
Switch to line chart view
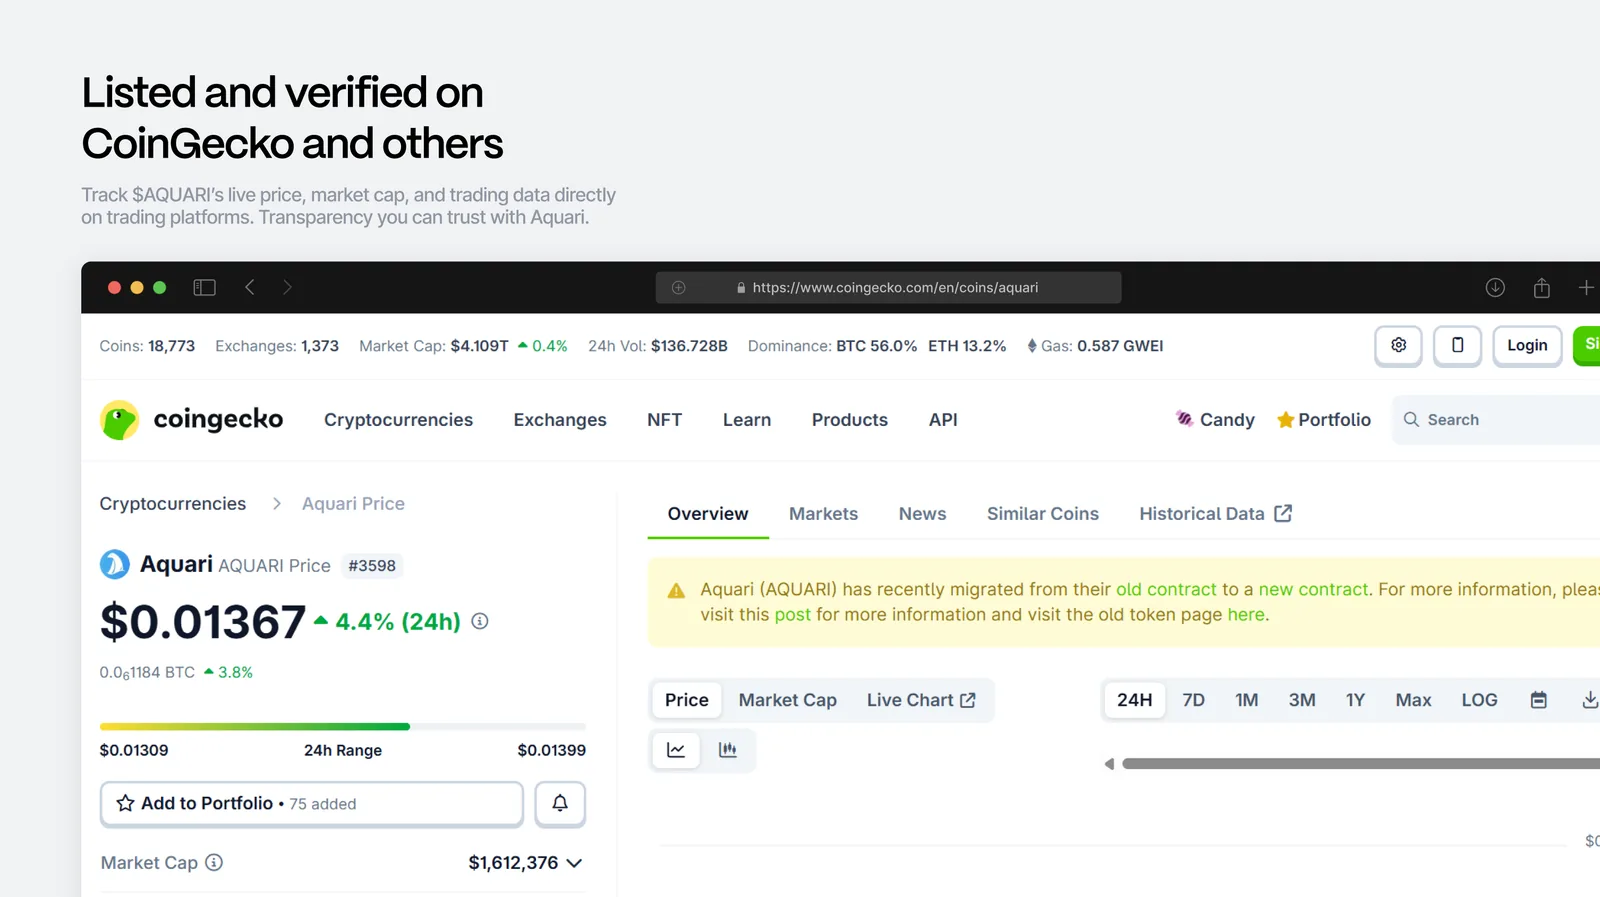(676, 750)
